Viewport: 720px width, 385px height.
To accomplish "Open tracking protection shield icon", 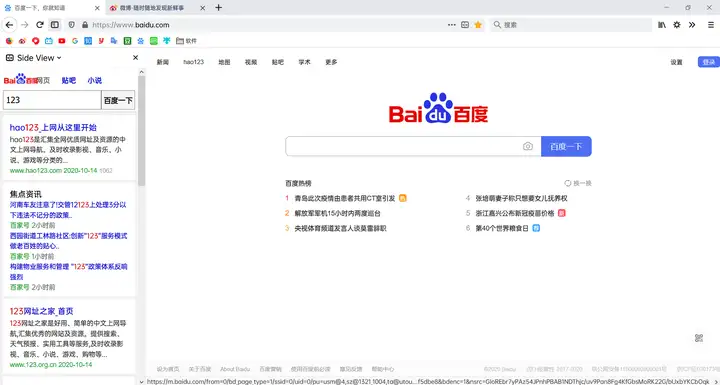I will click(x=71, y=25).
